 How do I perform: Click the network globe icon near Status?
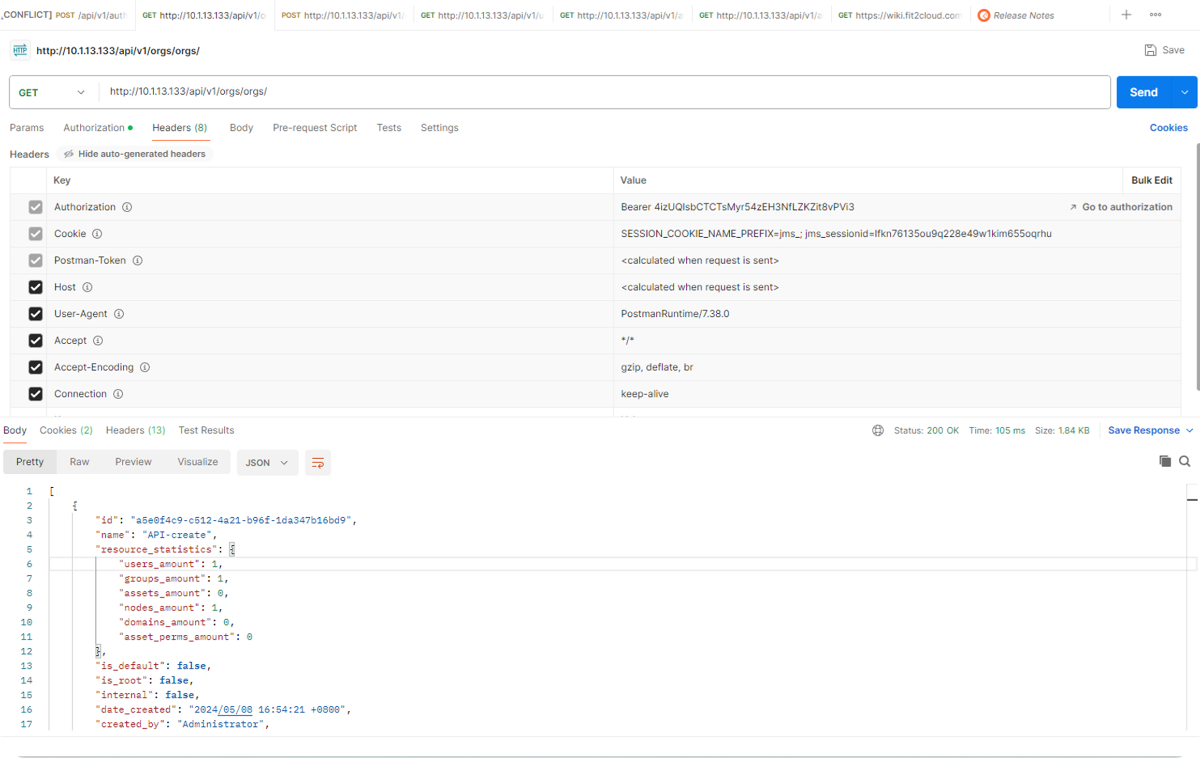coord(878,431)
